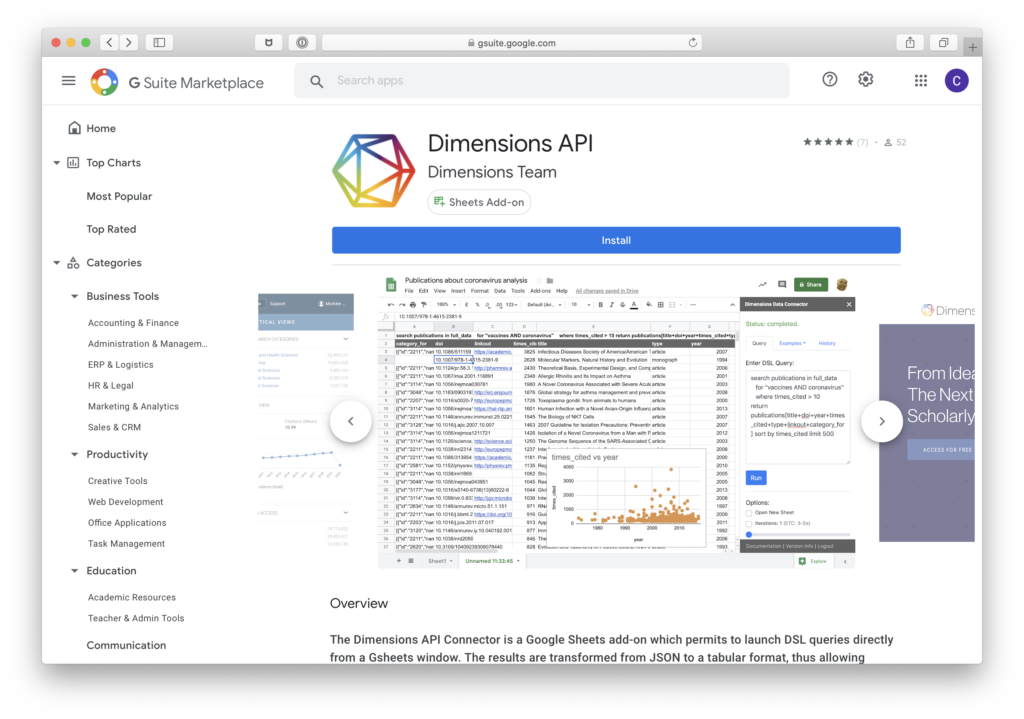Collapse the Business Tools category
The width and height of the screenshot is (1024, 719).
point(74,297)
